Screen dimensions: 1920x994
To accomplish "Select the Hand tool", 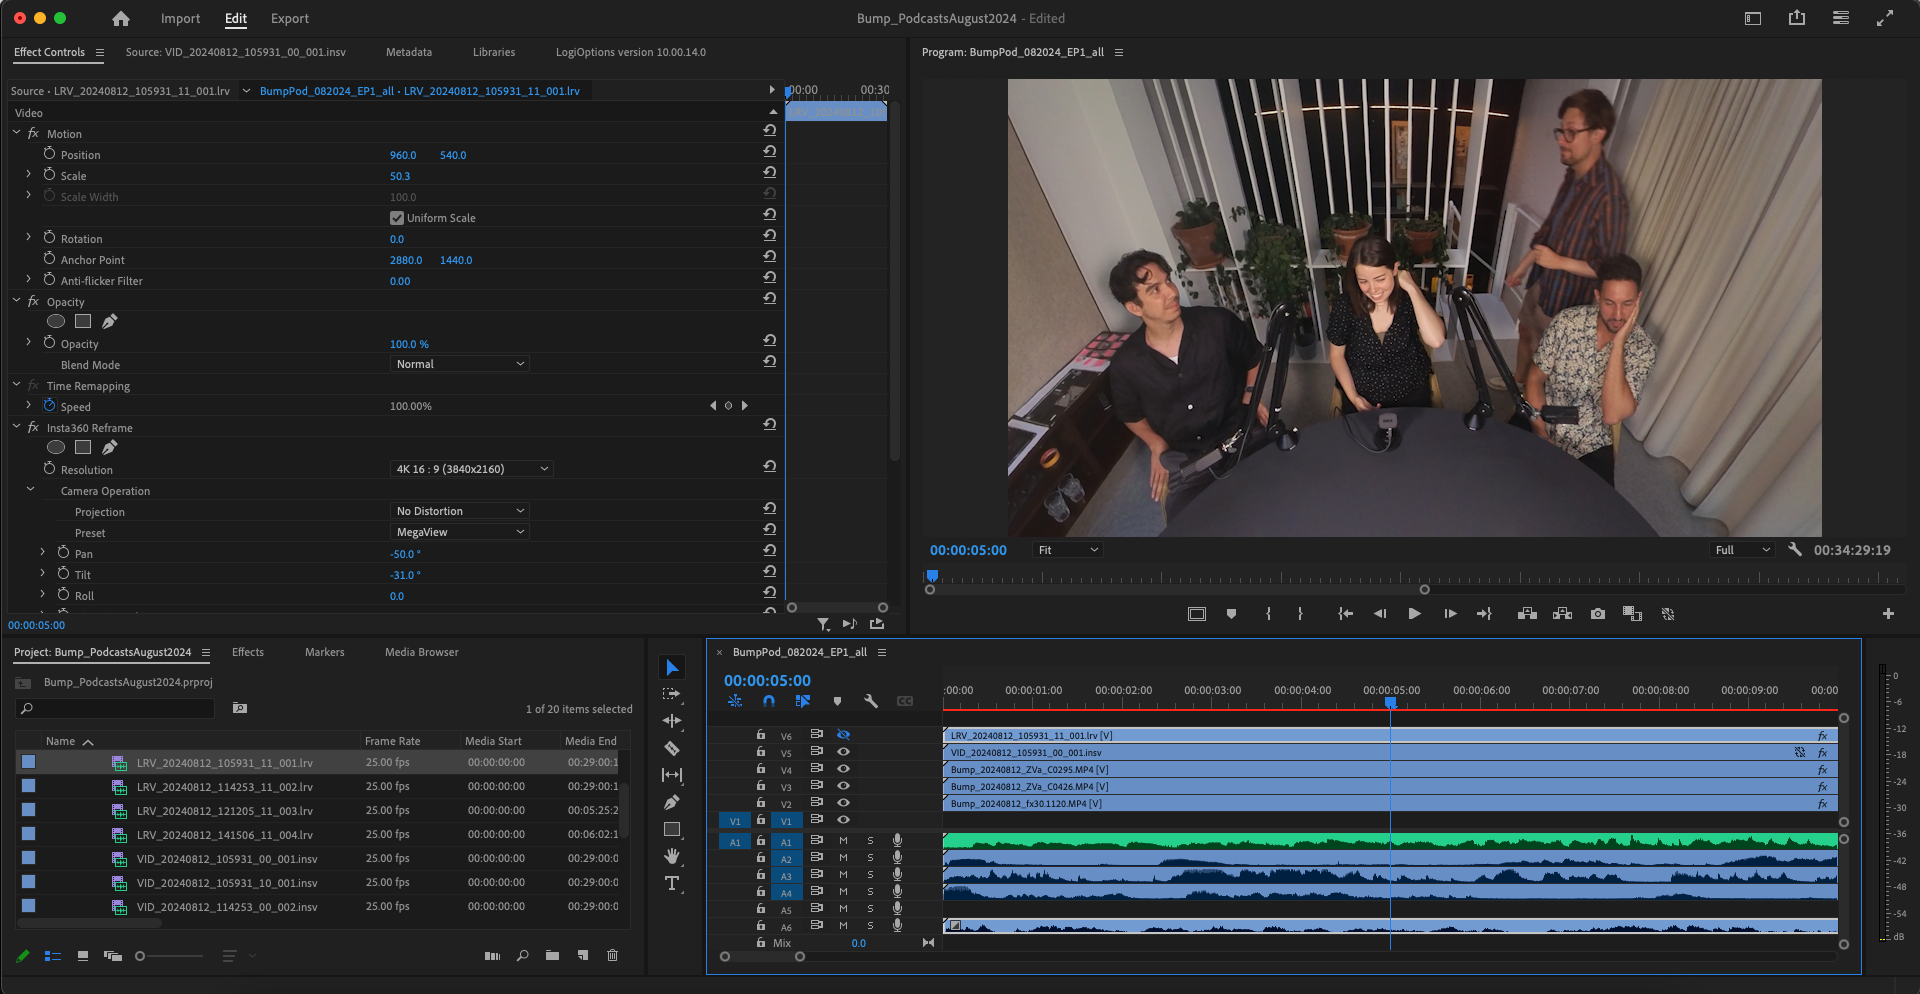I will 672,856.
